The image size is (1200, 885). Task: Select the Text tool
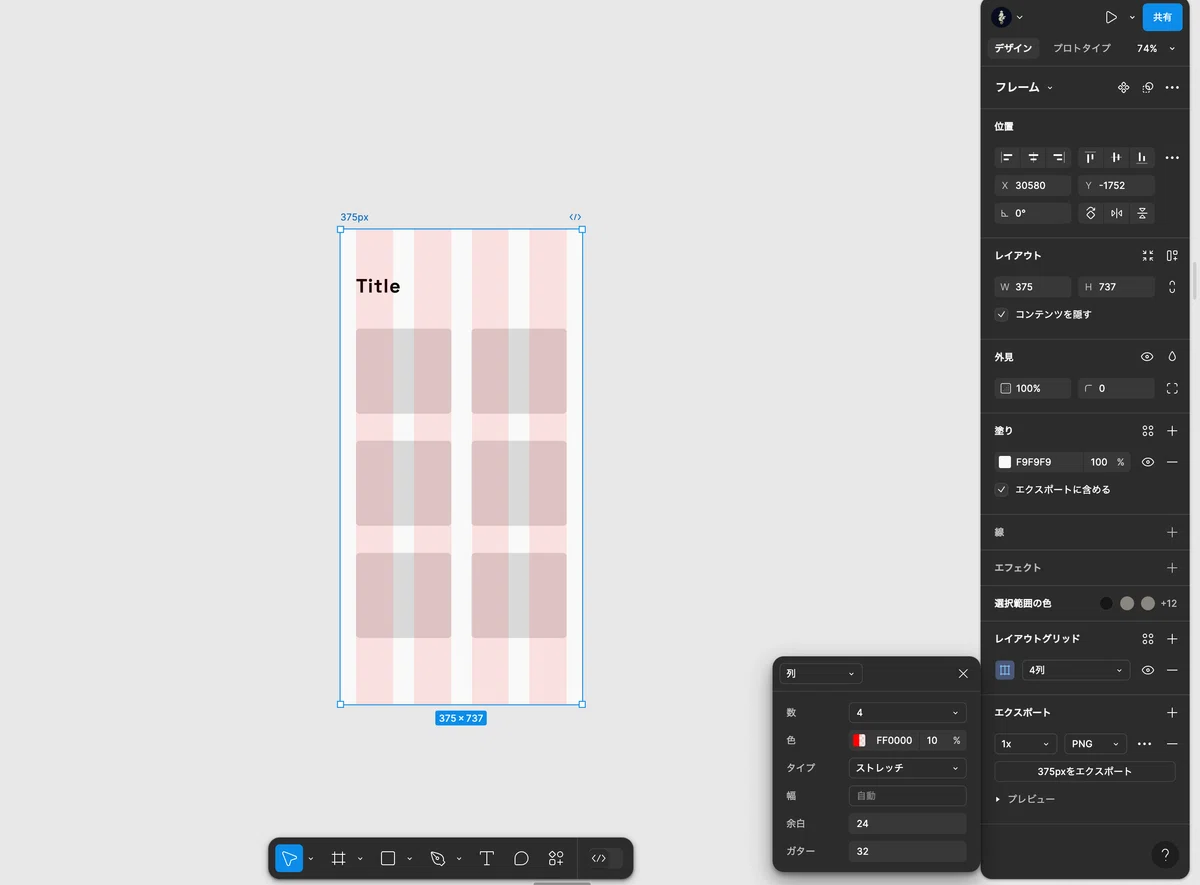[x=487, y=858]
